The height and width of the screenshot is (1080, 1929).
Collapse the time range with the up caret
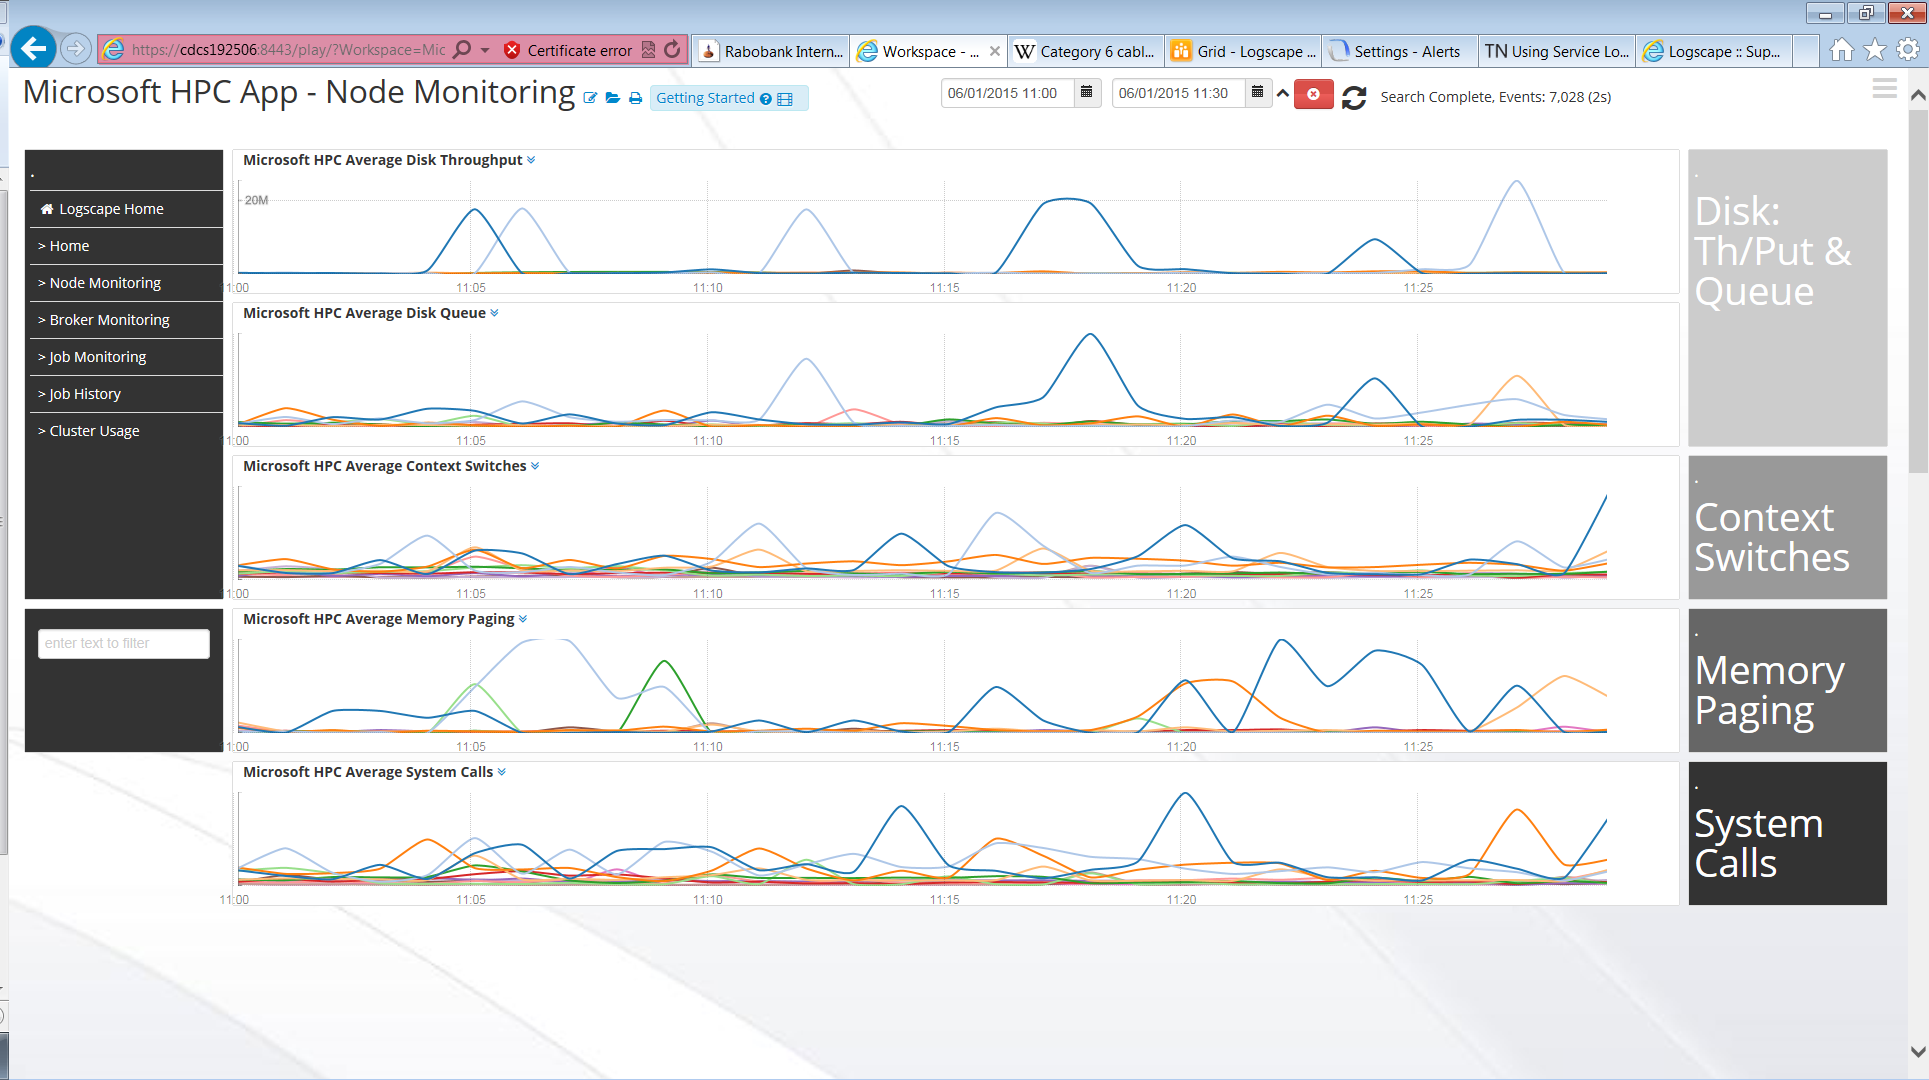click(1283, 93)
